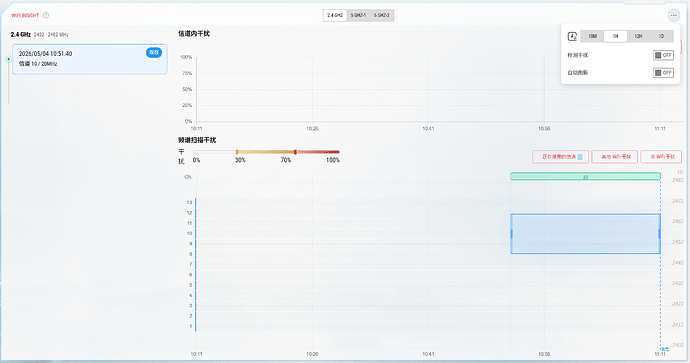Select the 12H time range

click(x=638, y=36)
